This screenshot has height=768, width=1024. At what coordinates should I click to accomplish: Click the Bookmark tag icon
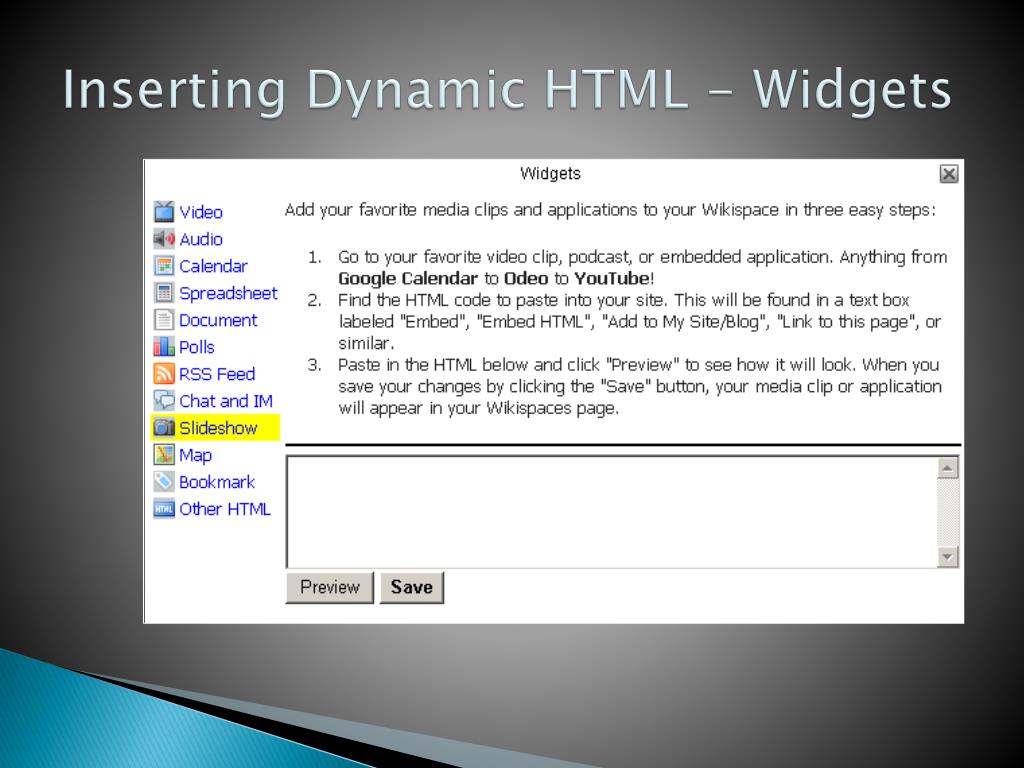click(x=164, y=481)
